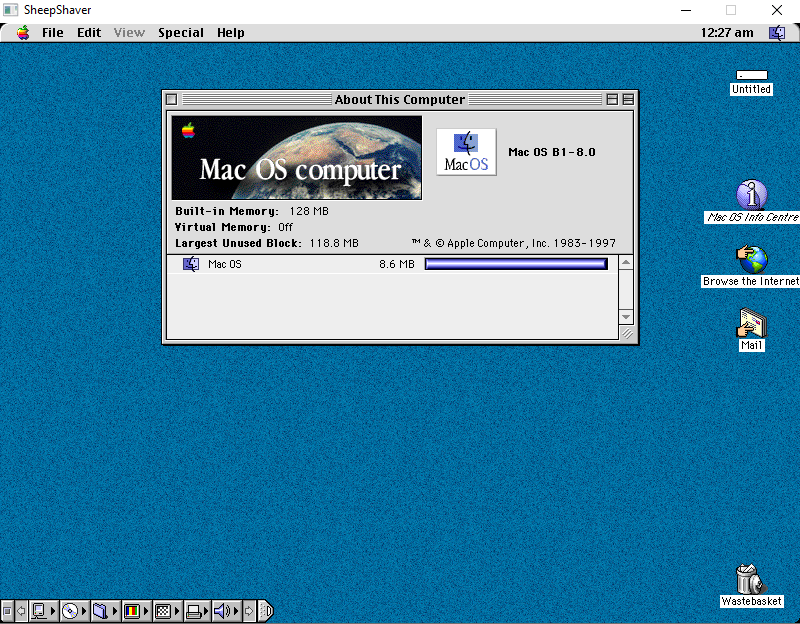Open the Special menu
The width and height of the screenshot is (800, 624).
click(181, 33)
